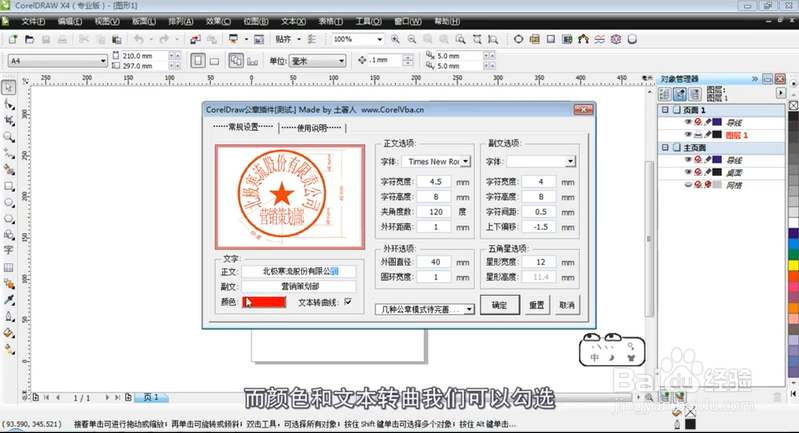
Task: Toggle editable pencil of 桌面 layer
Action: [708, 172]
